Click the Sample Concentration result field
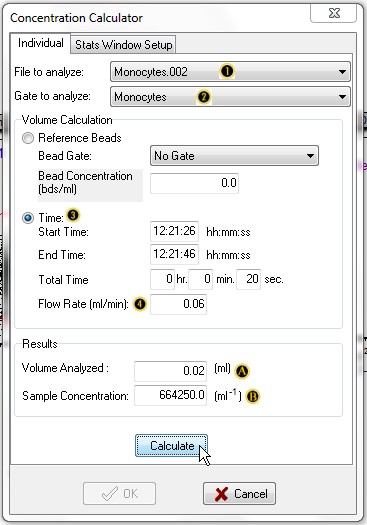This screenshot has width=367, height=525. (170, 395)
